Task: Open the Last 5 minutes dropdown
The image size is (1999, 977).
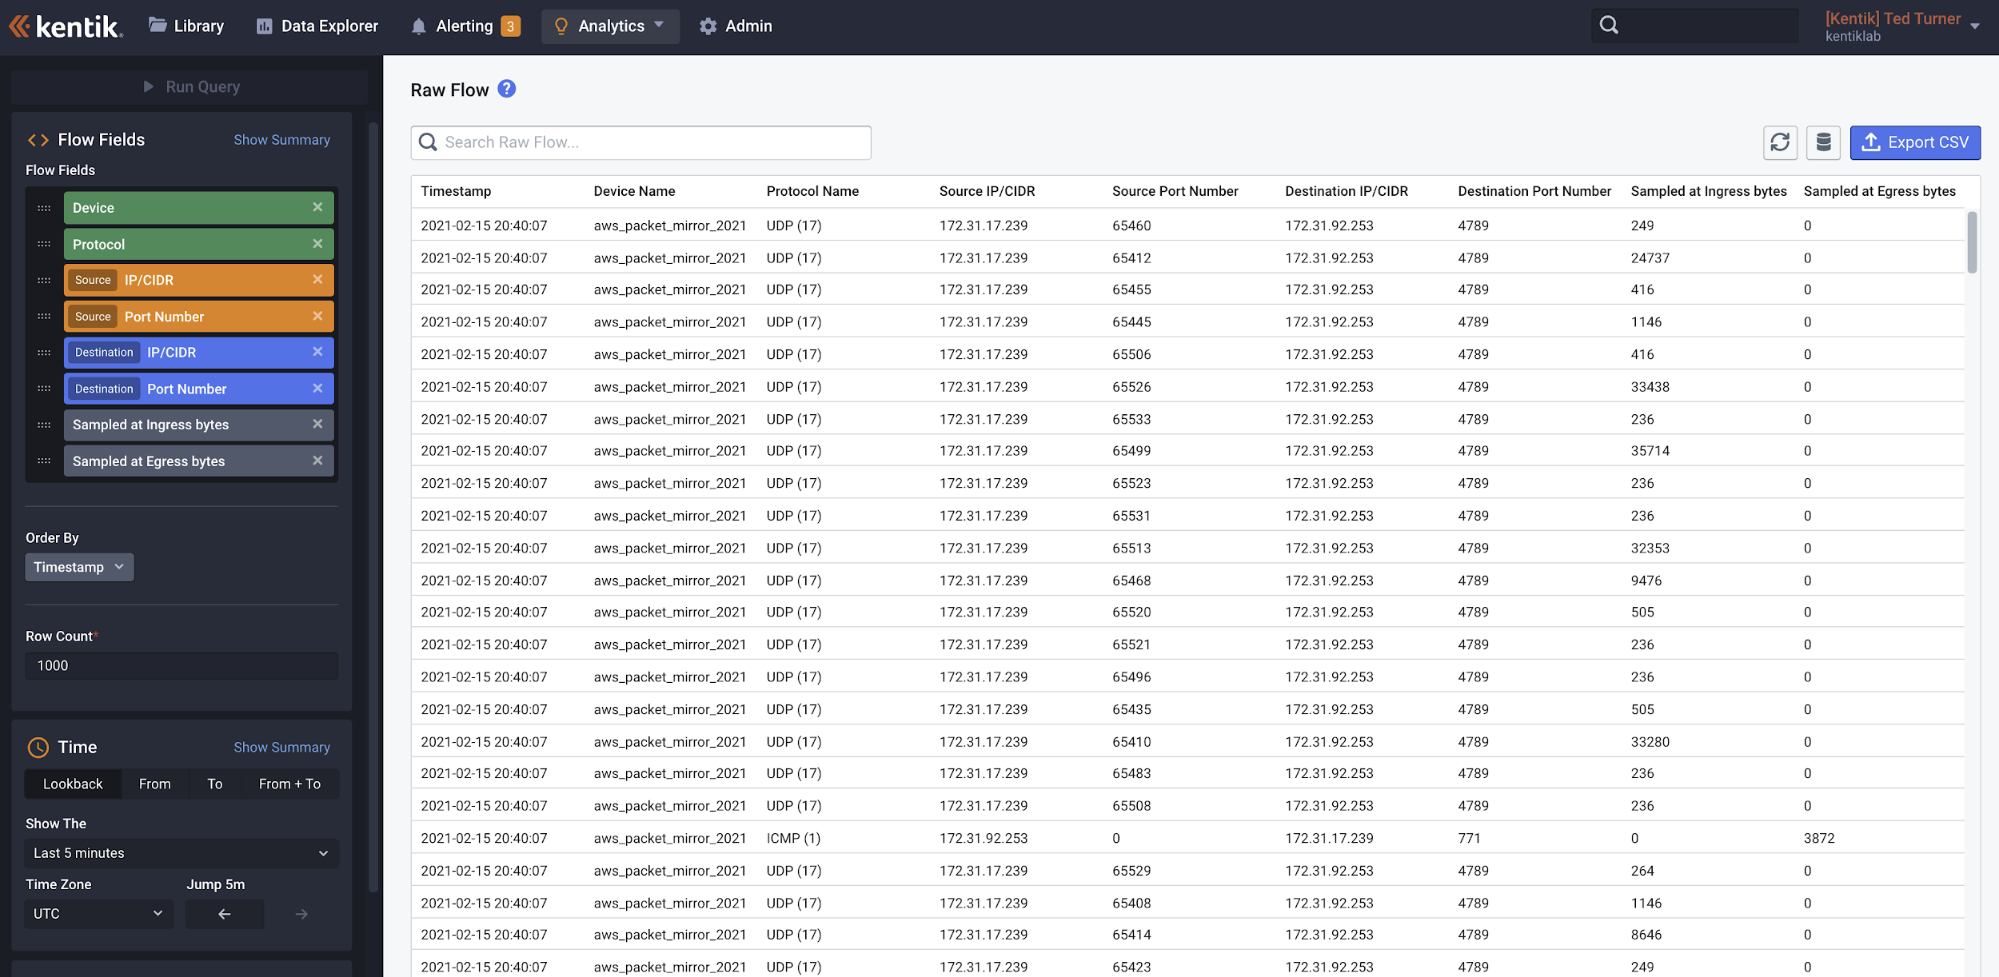Action: [x=181, y=853]
